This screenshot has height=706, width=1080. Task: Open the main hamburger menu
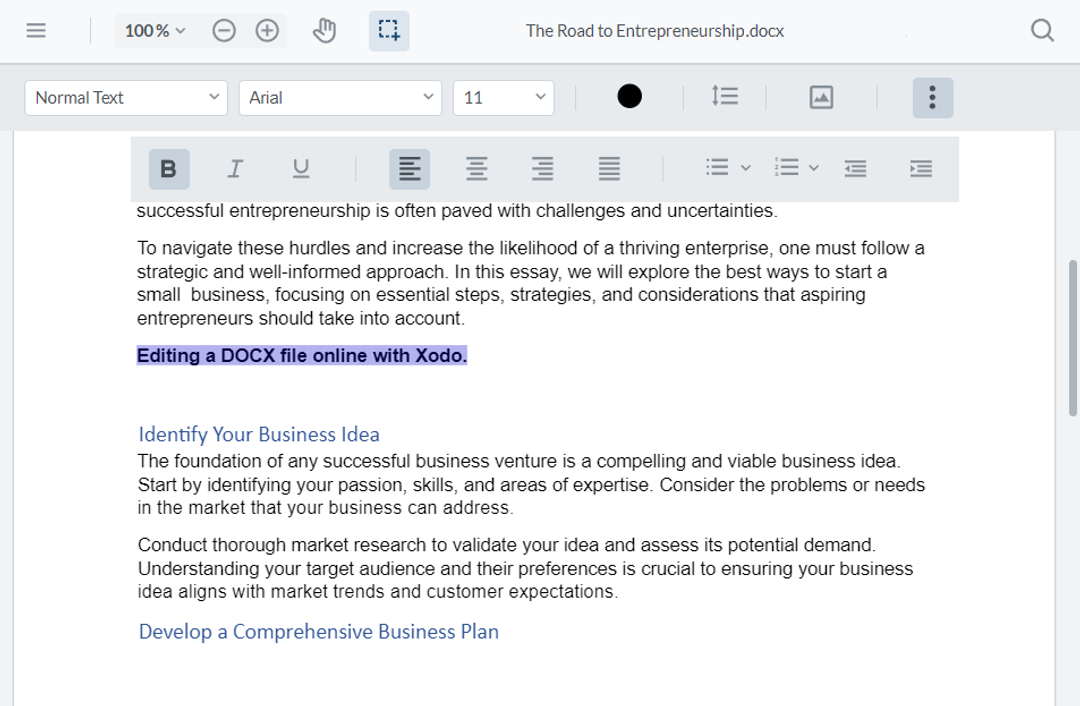[36, 30]
